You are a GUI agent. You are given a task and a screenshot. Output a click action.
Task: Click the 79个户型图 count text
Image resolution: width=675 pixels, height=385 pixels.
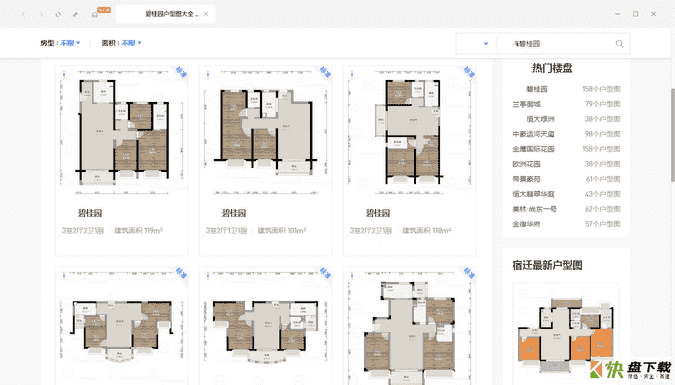point(602,104)
